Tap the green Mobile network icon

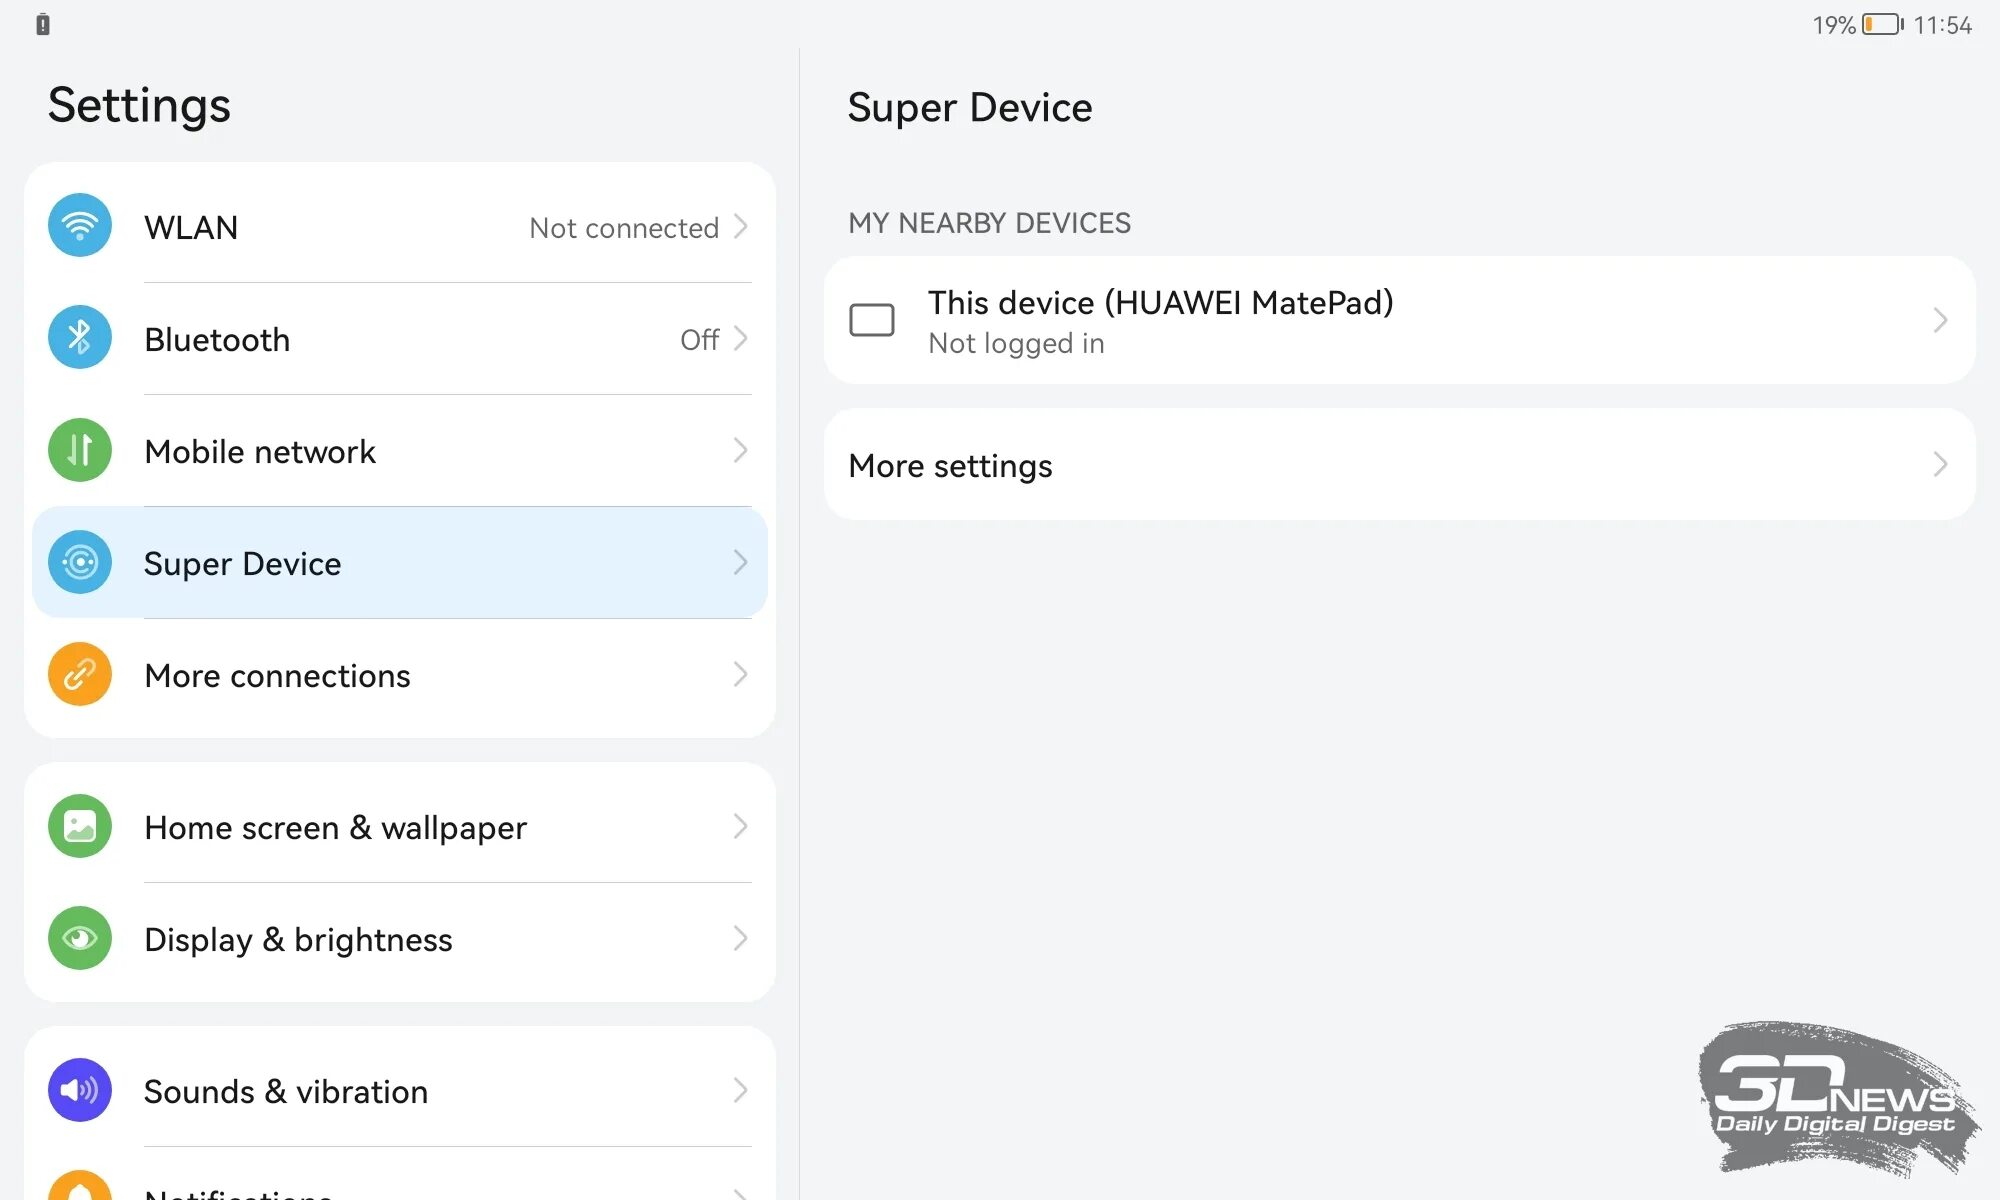(x=80, y=450)
